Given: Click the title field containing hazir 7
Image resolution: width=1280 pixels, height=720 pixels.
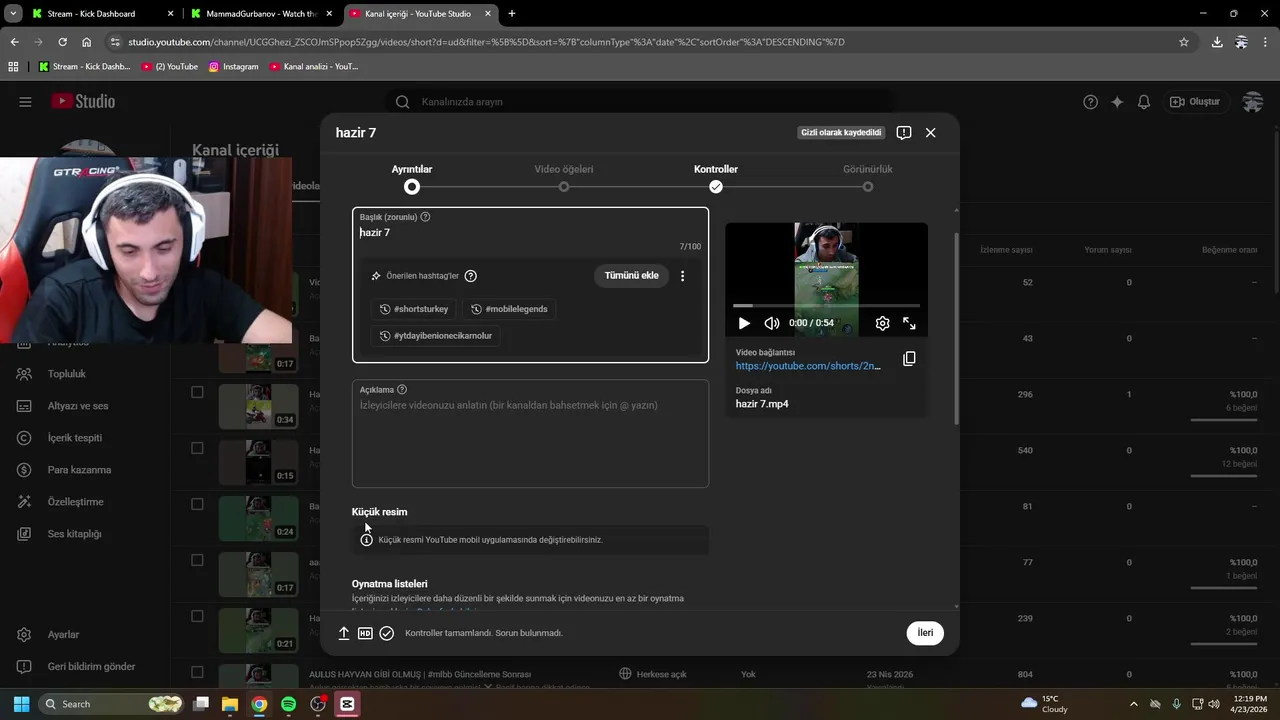Looking at the screenshot, I should pyautogui.click(x=530, y=232).
